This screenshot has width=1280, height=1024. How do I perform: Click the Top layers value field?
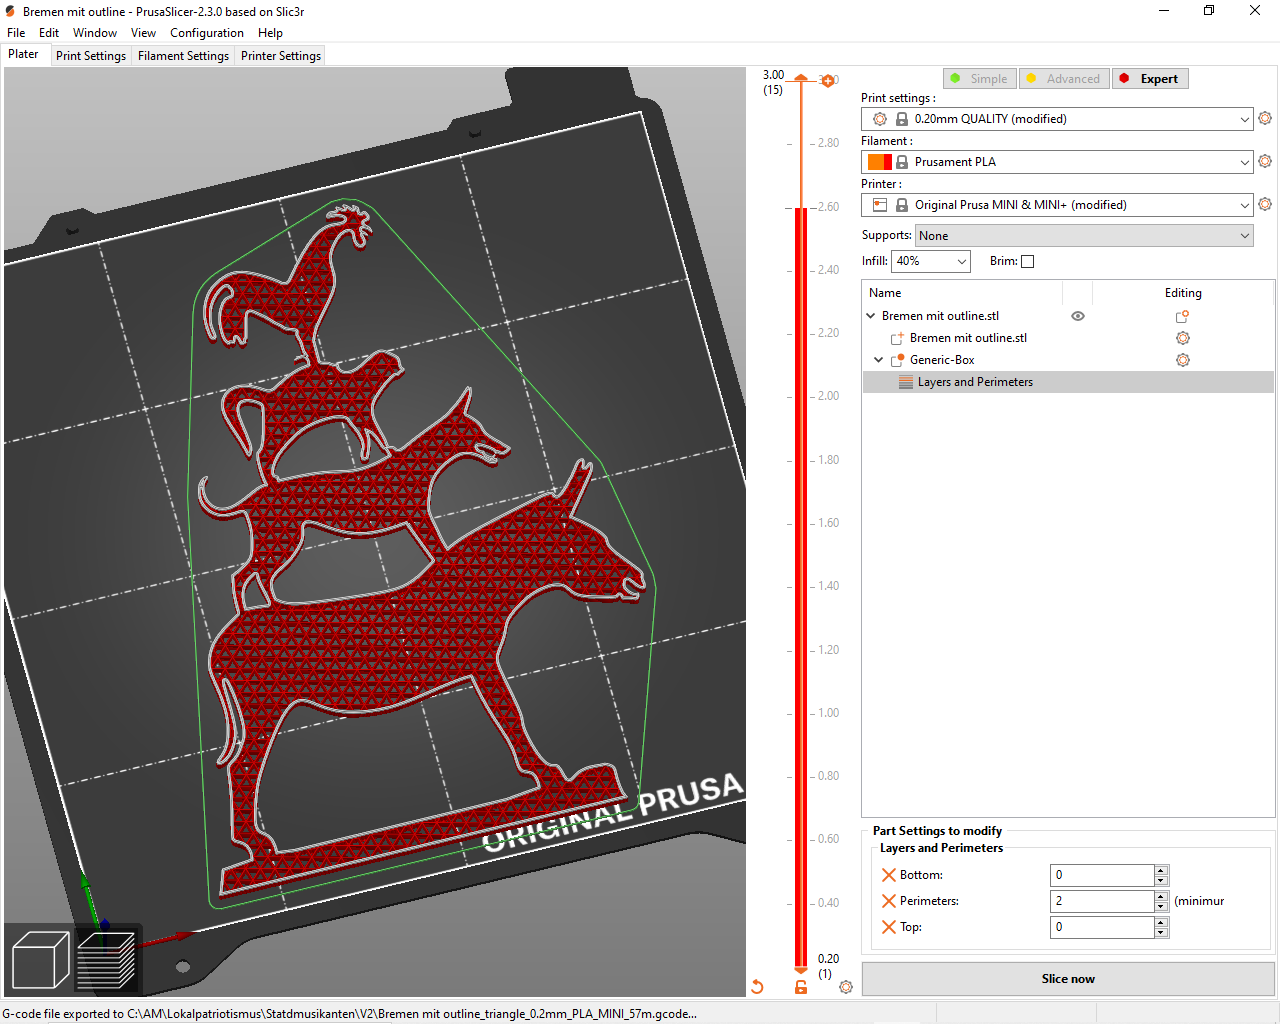pyautogui.click(x=1102, y=927)
